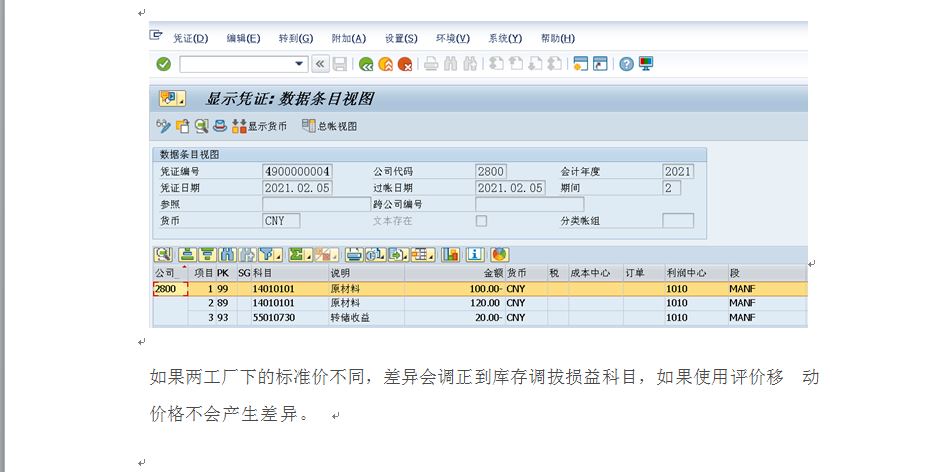Click the 总帐视图 button

point(330,126)
